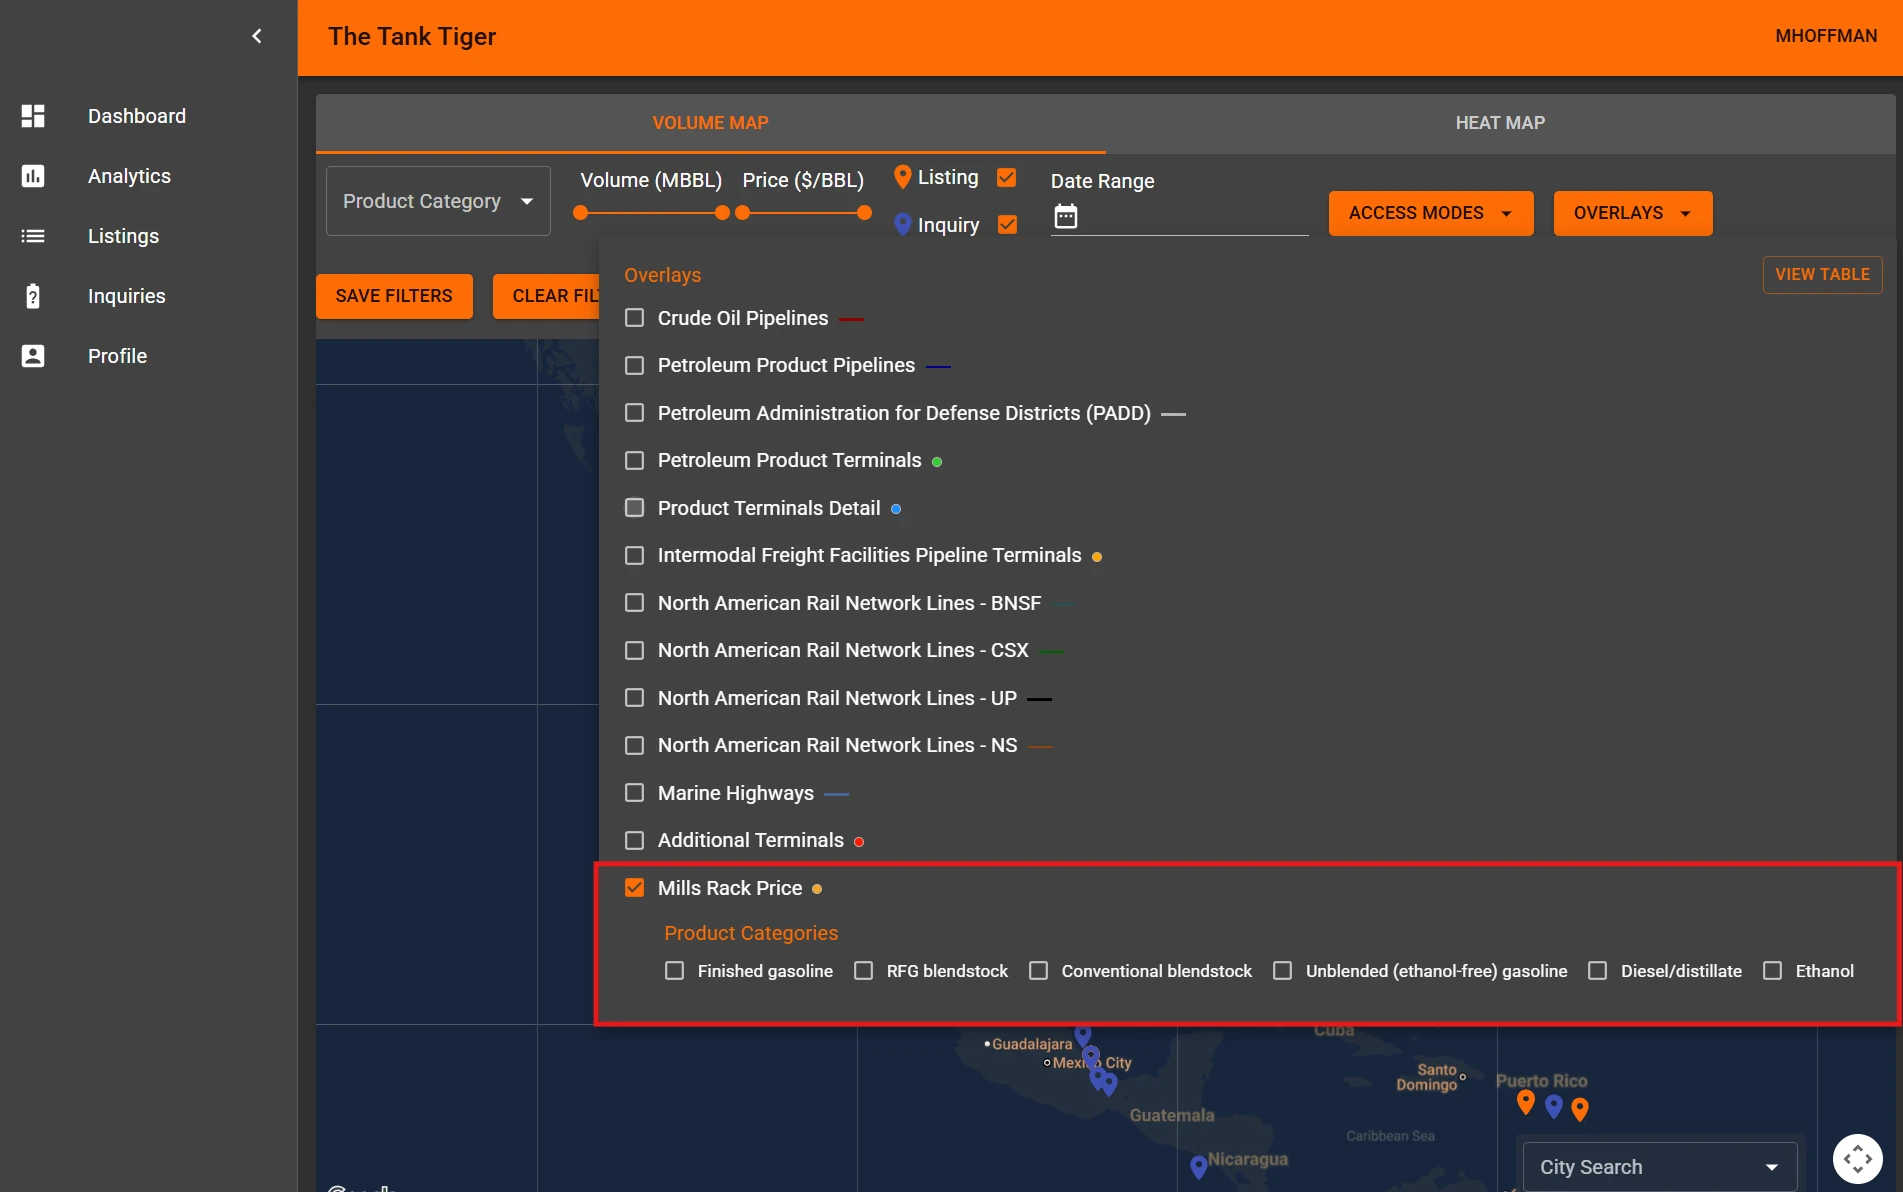Open the Inquiries question-mark icon
The height and width of the screenshot is (1192, 1903).
pyautogui.click(x=33, y=296)
